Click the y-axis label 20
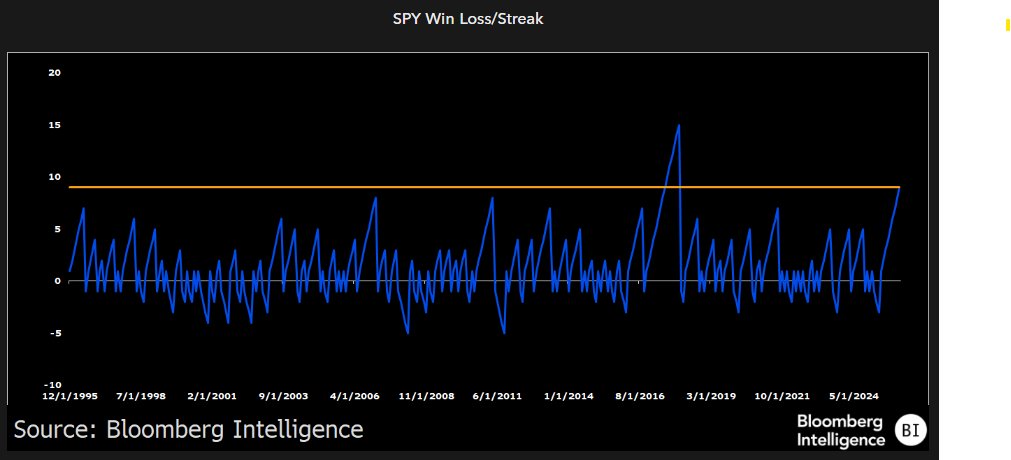This screenshot has width=1011, height=460. [x=55, y=72]
